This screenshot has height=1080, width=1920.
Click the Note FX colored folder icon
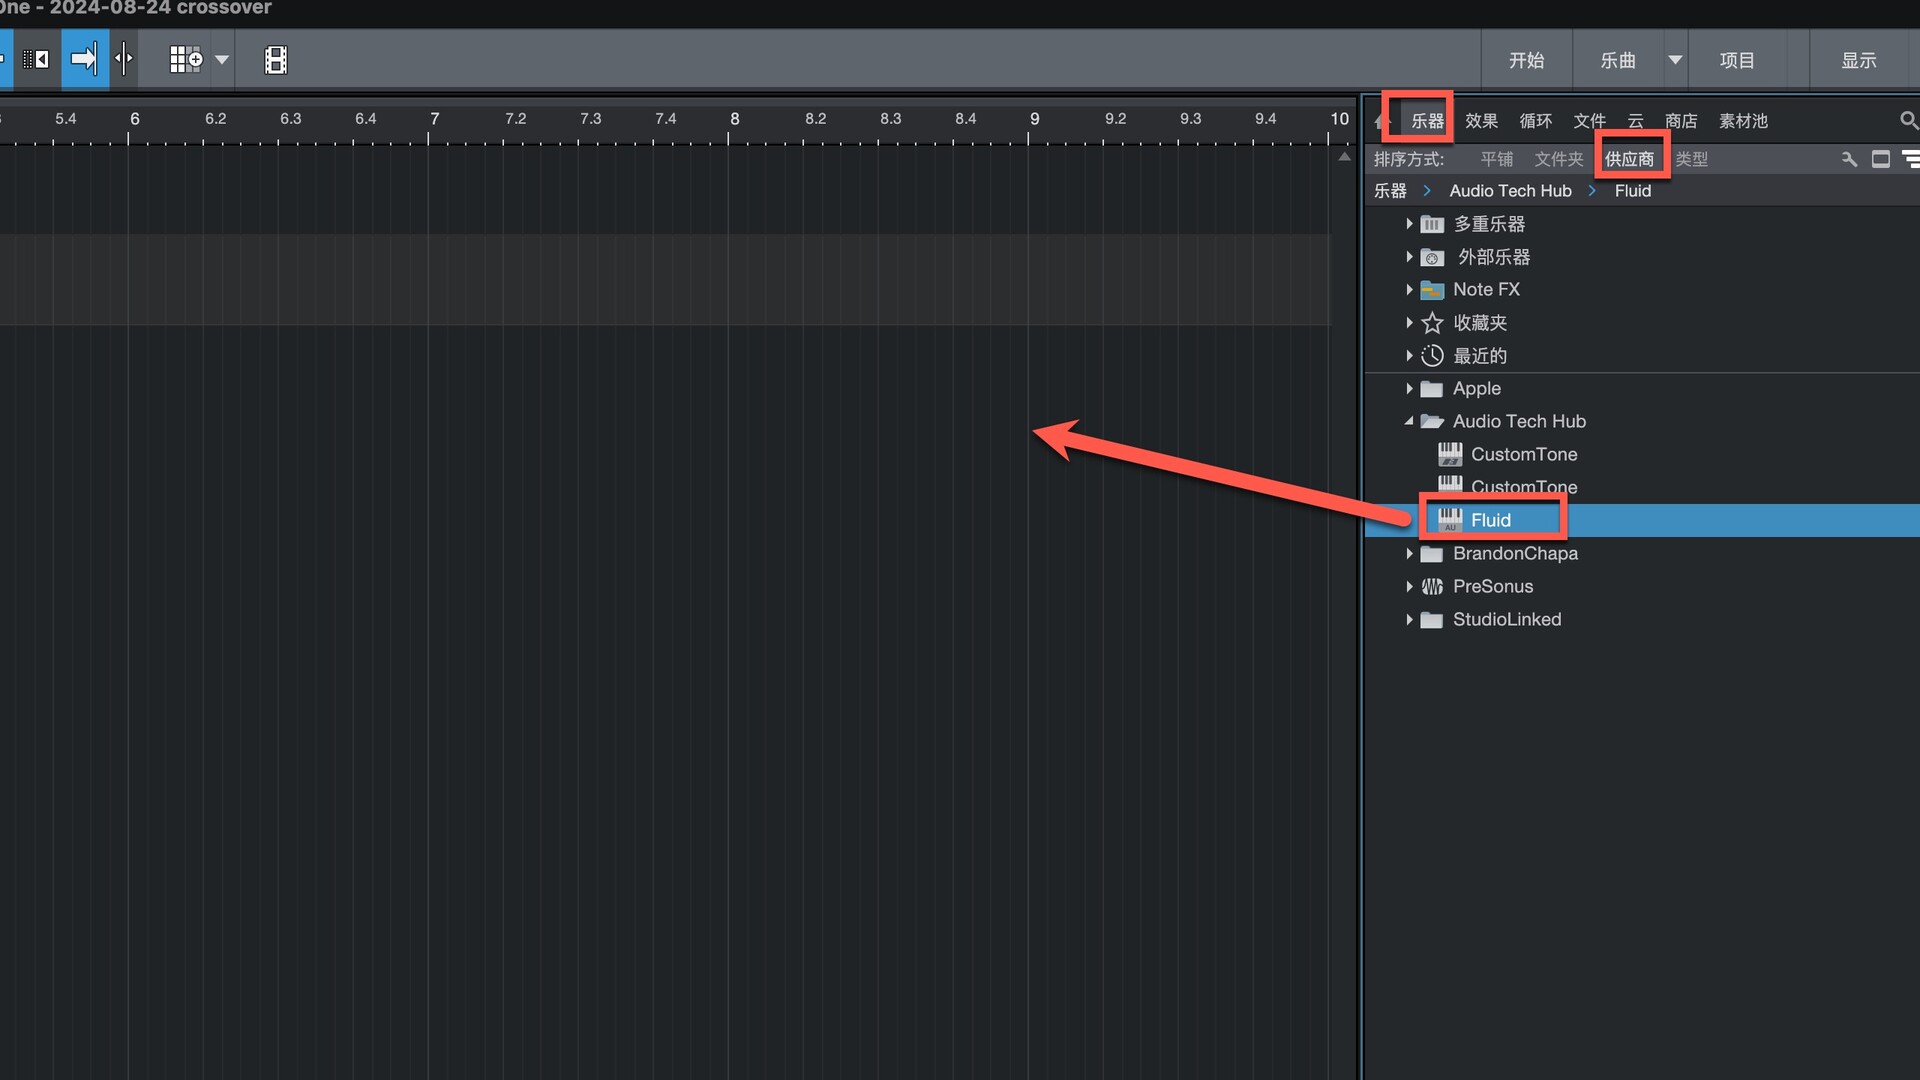tap(1432, 290)
